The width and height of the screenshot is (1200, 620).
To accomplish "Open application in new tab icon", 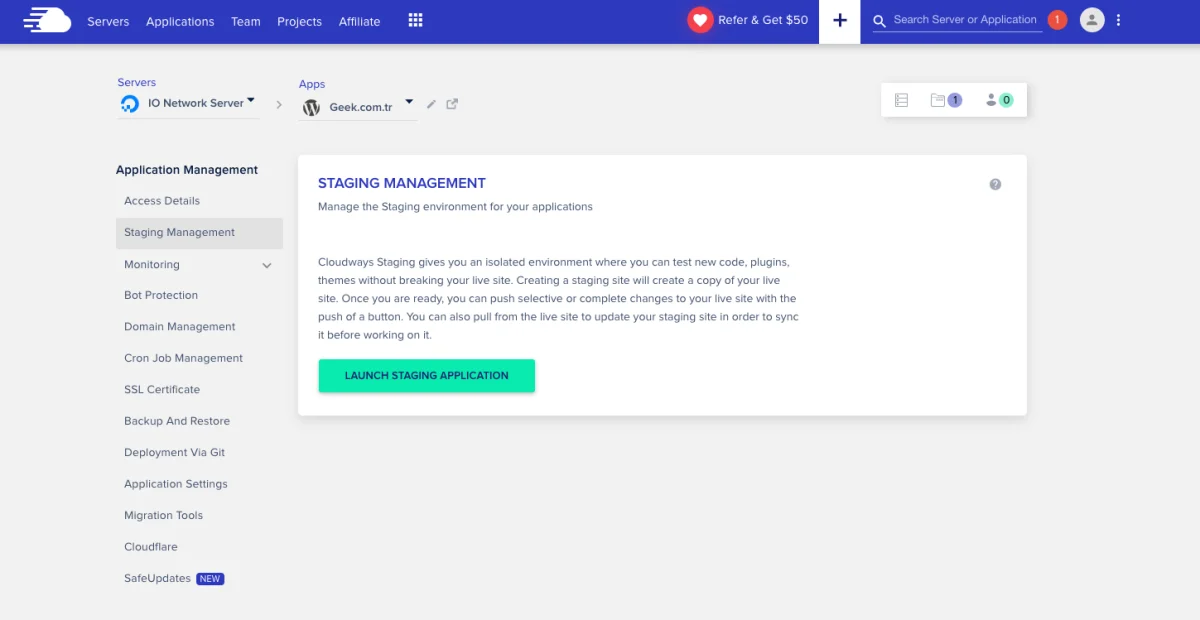I will tap(452, 104).
